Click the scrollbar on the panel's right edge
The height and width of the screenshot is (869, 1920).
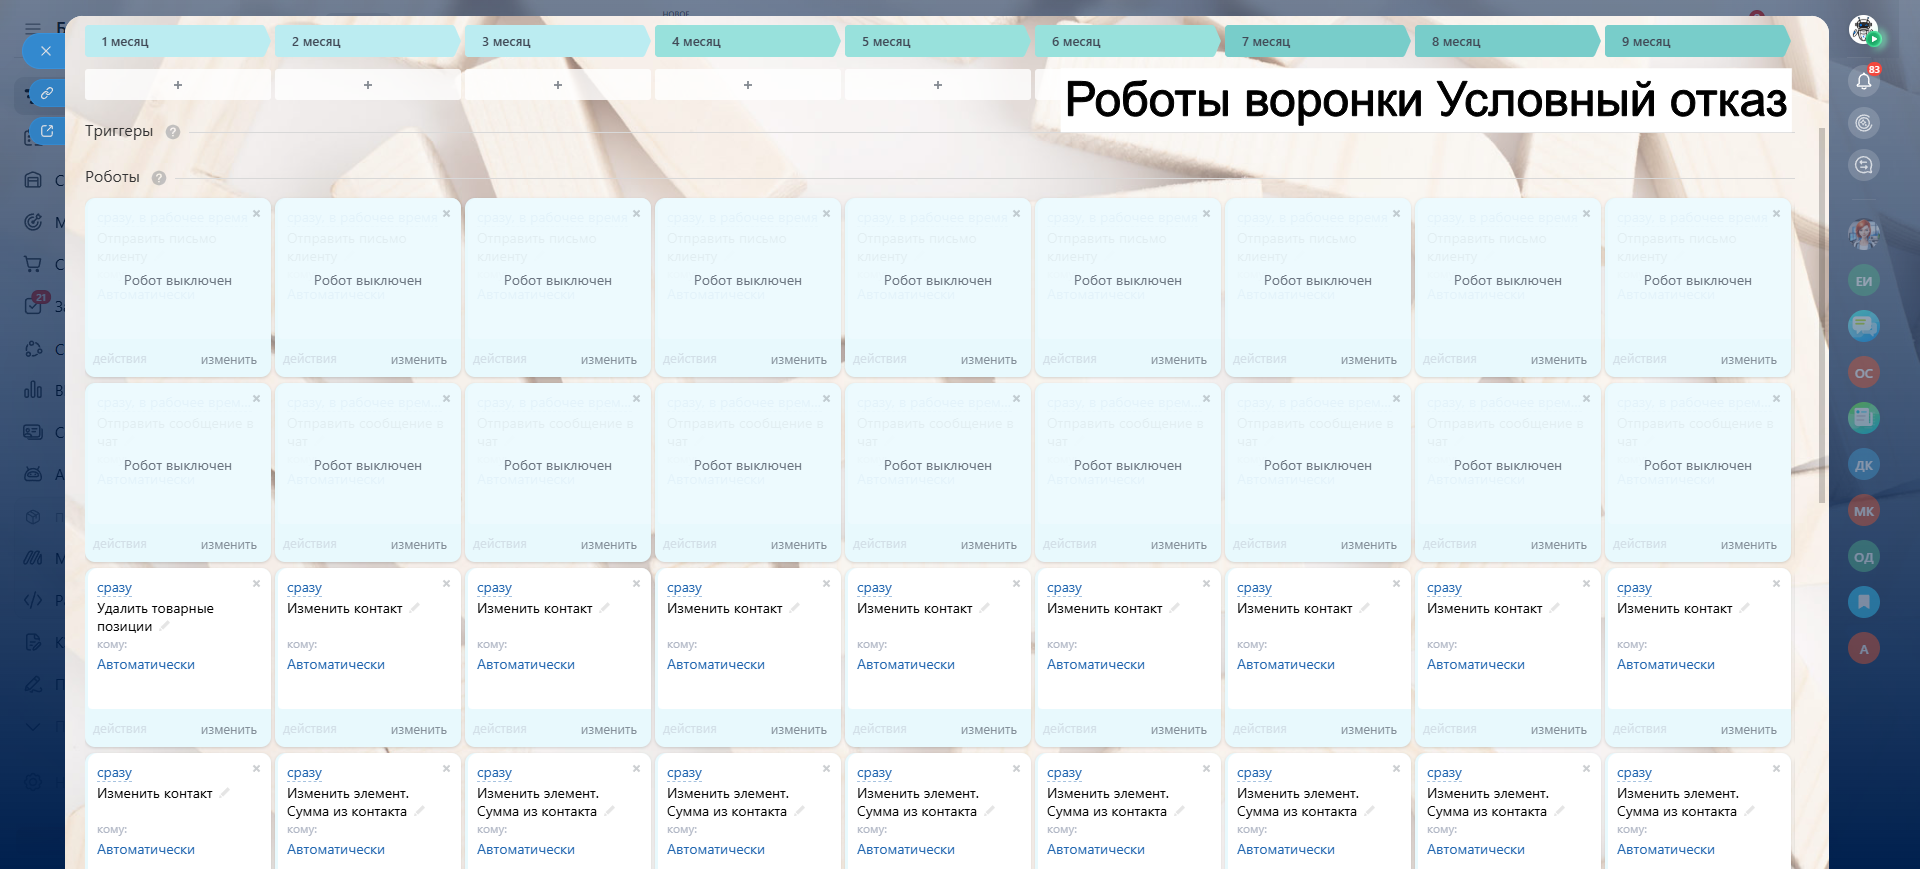[x=1822, y=315]
